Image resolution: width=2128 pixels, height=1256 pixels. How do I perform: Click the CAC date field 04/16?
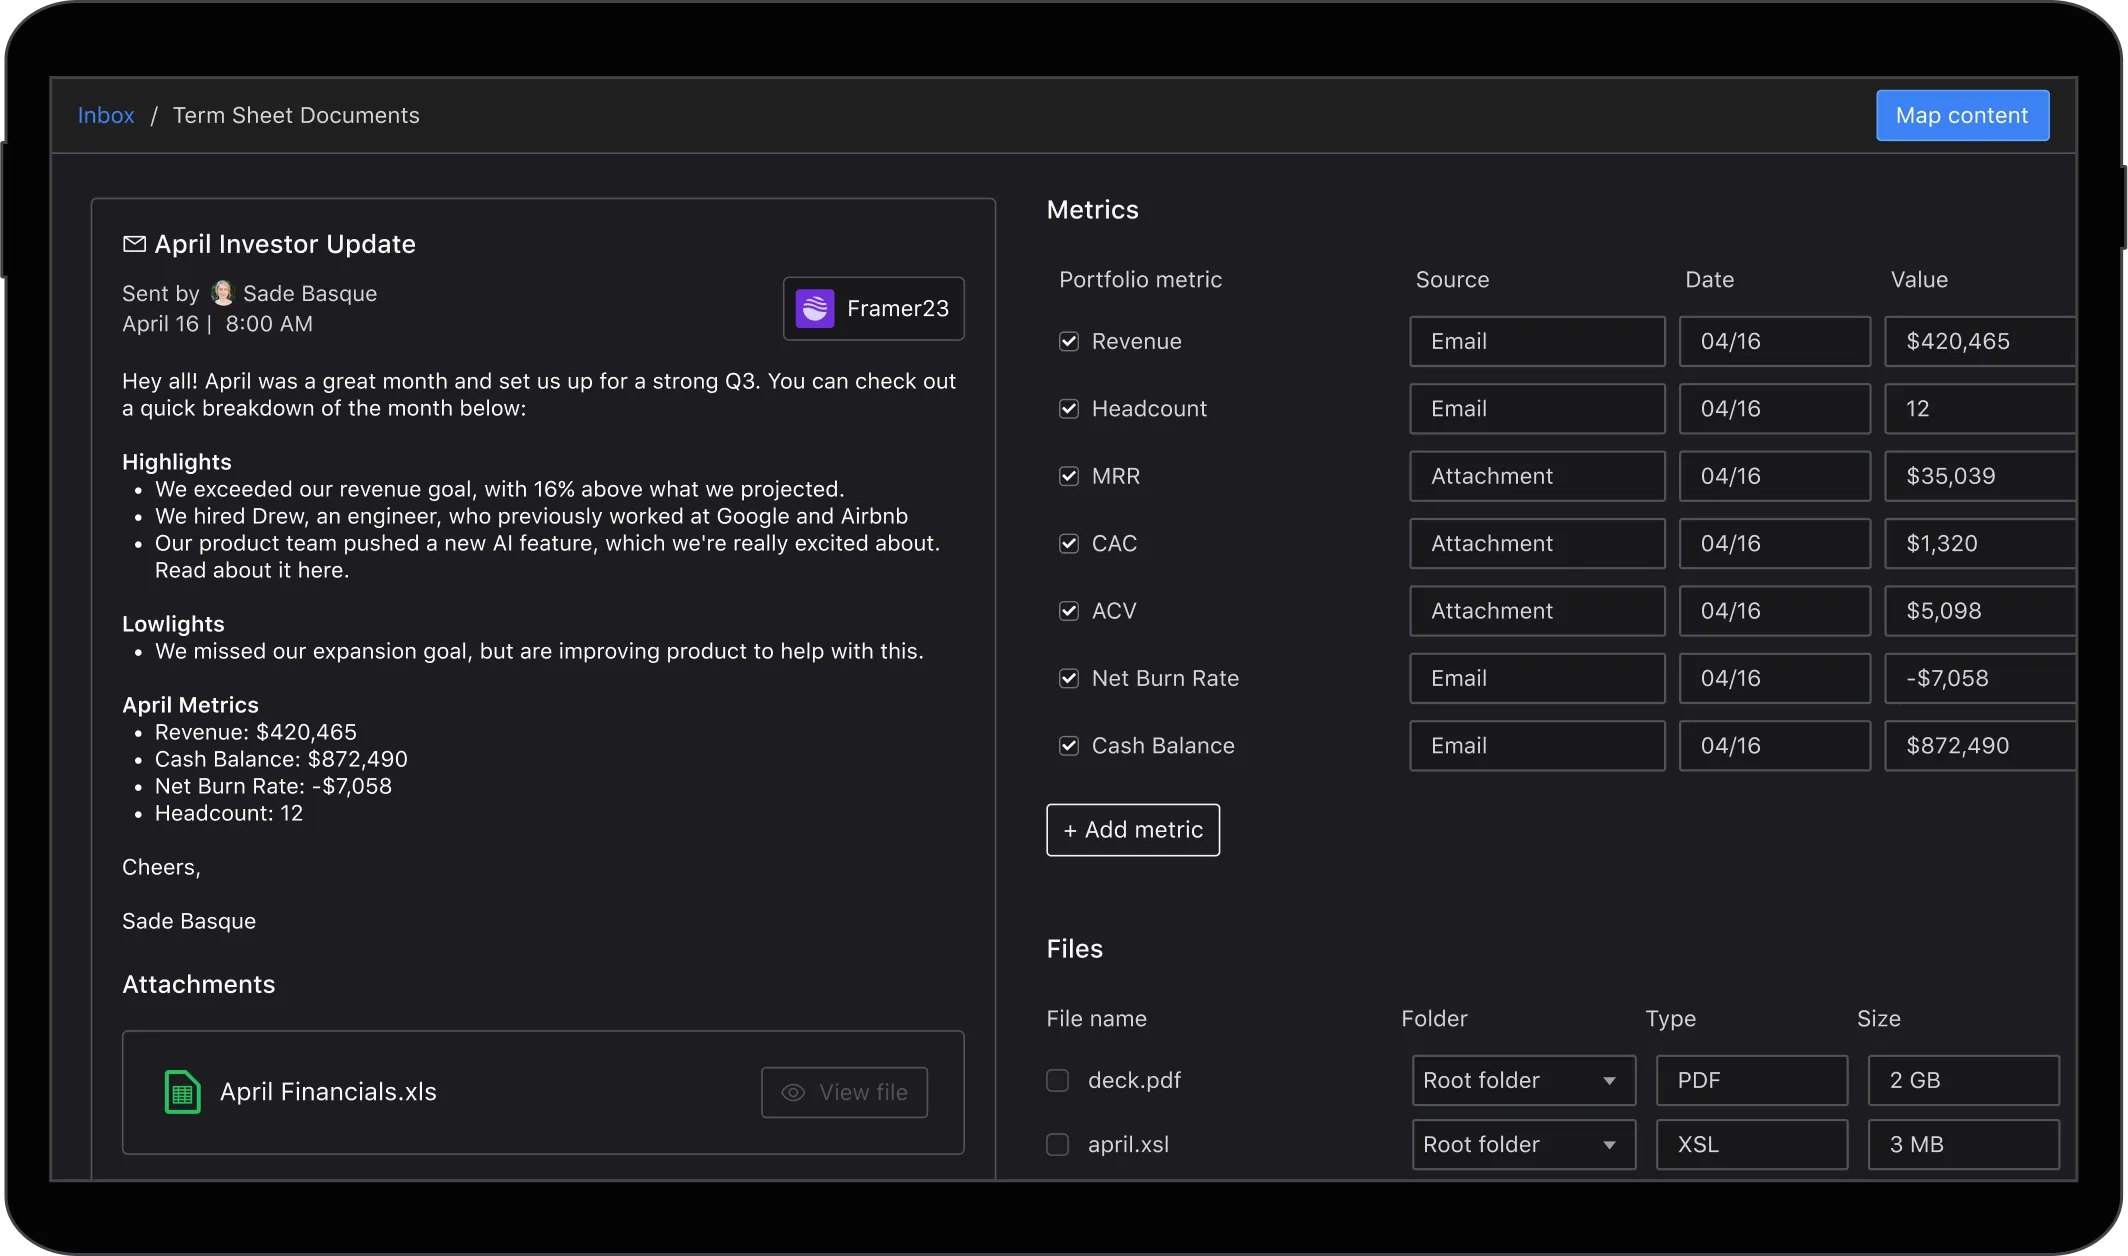[x=1774, y=543]
